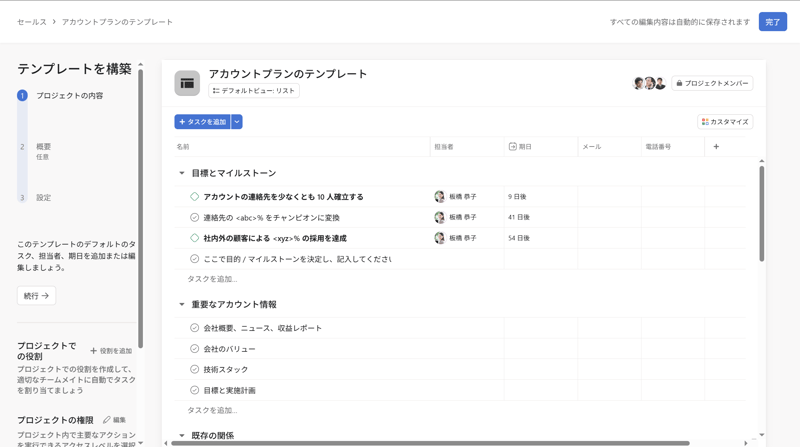Click the milestone diamond for アカウントの連絡先 task

tap(194, 196)
